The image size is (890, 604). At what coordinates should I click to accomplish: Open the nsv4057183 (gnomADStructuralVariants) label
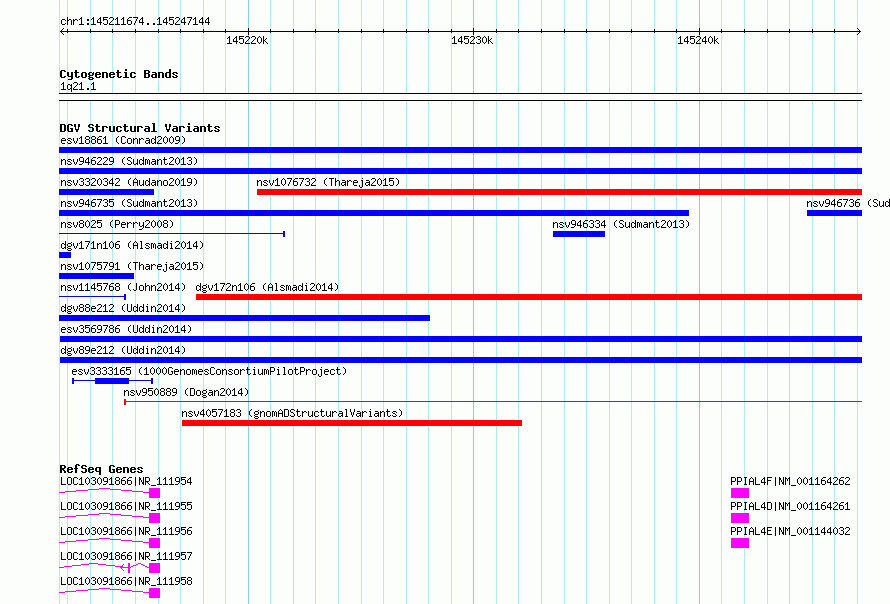coord(292,413)
